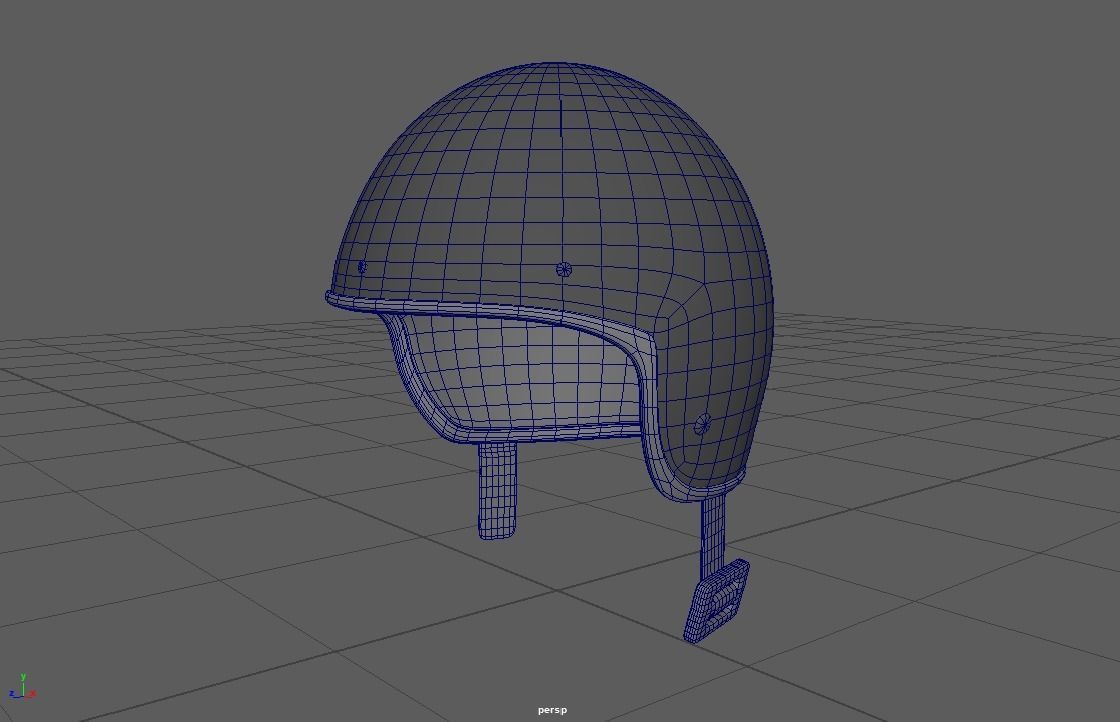The height and width of the screenshot is (722, 1120).
Task: Select the helmet's front brim trim edge
Action: pyautogui.click(x=493, y=311)
